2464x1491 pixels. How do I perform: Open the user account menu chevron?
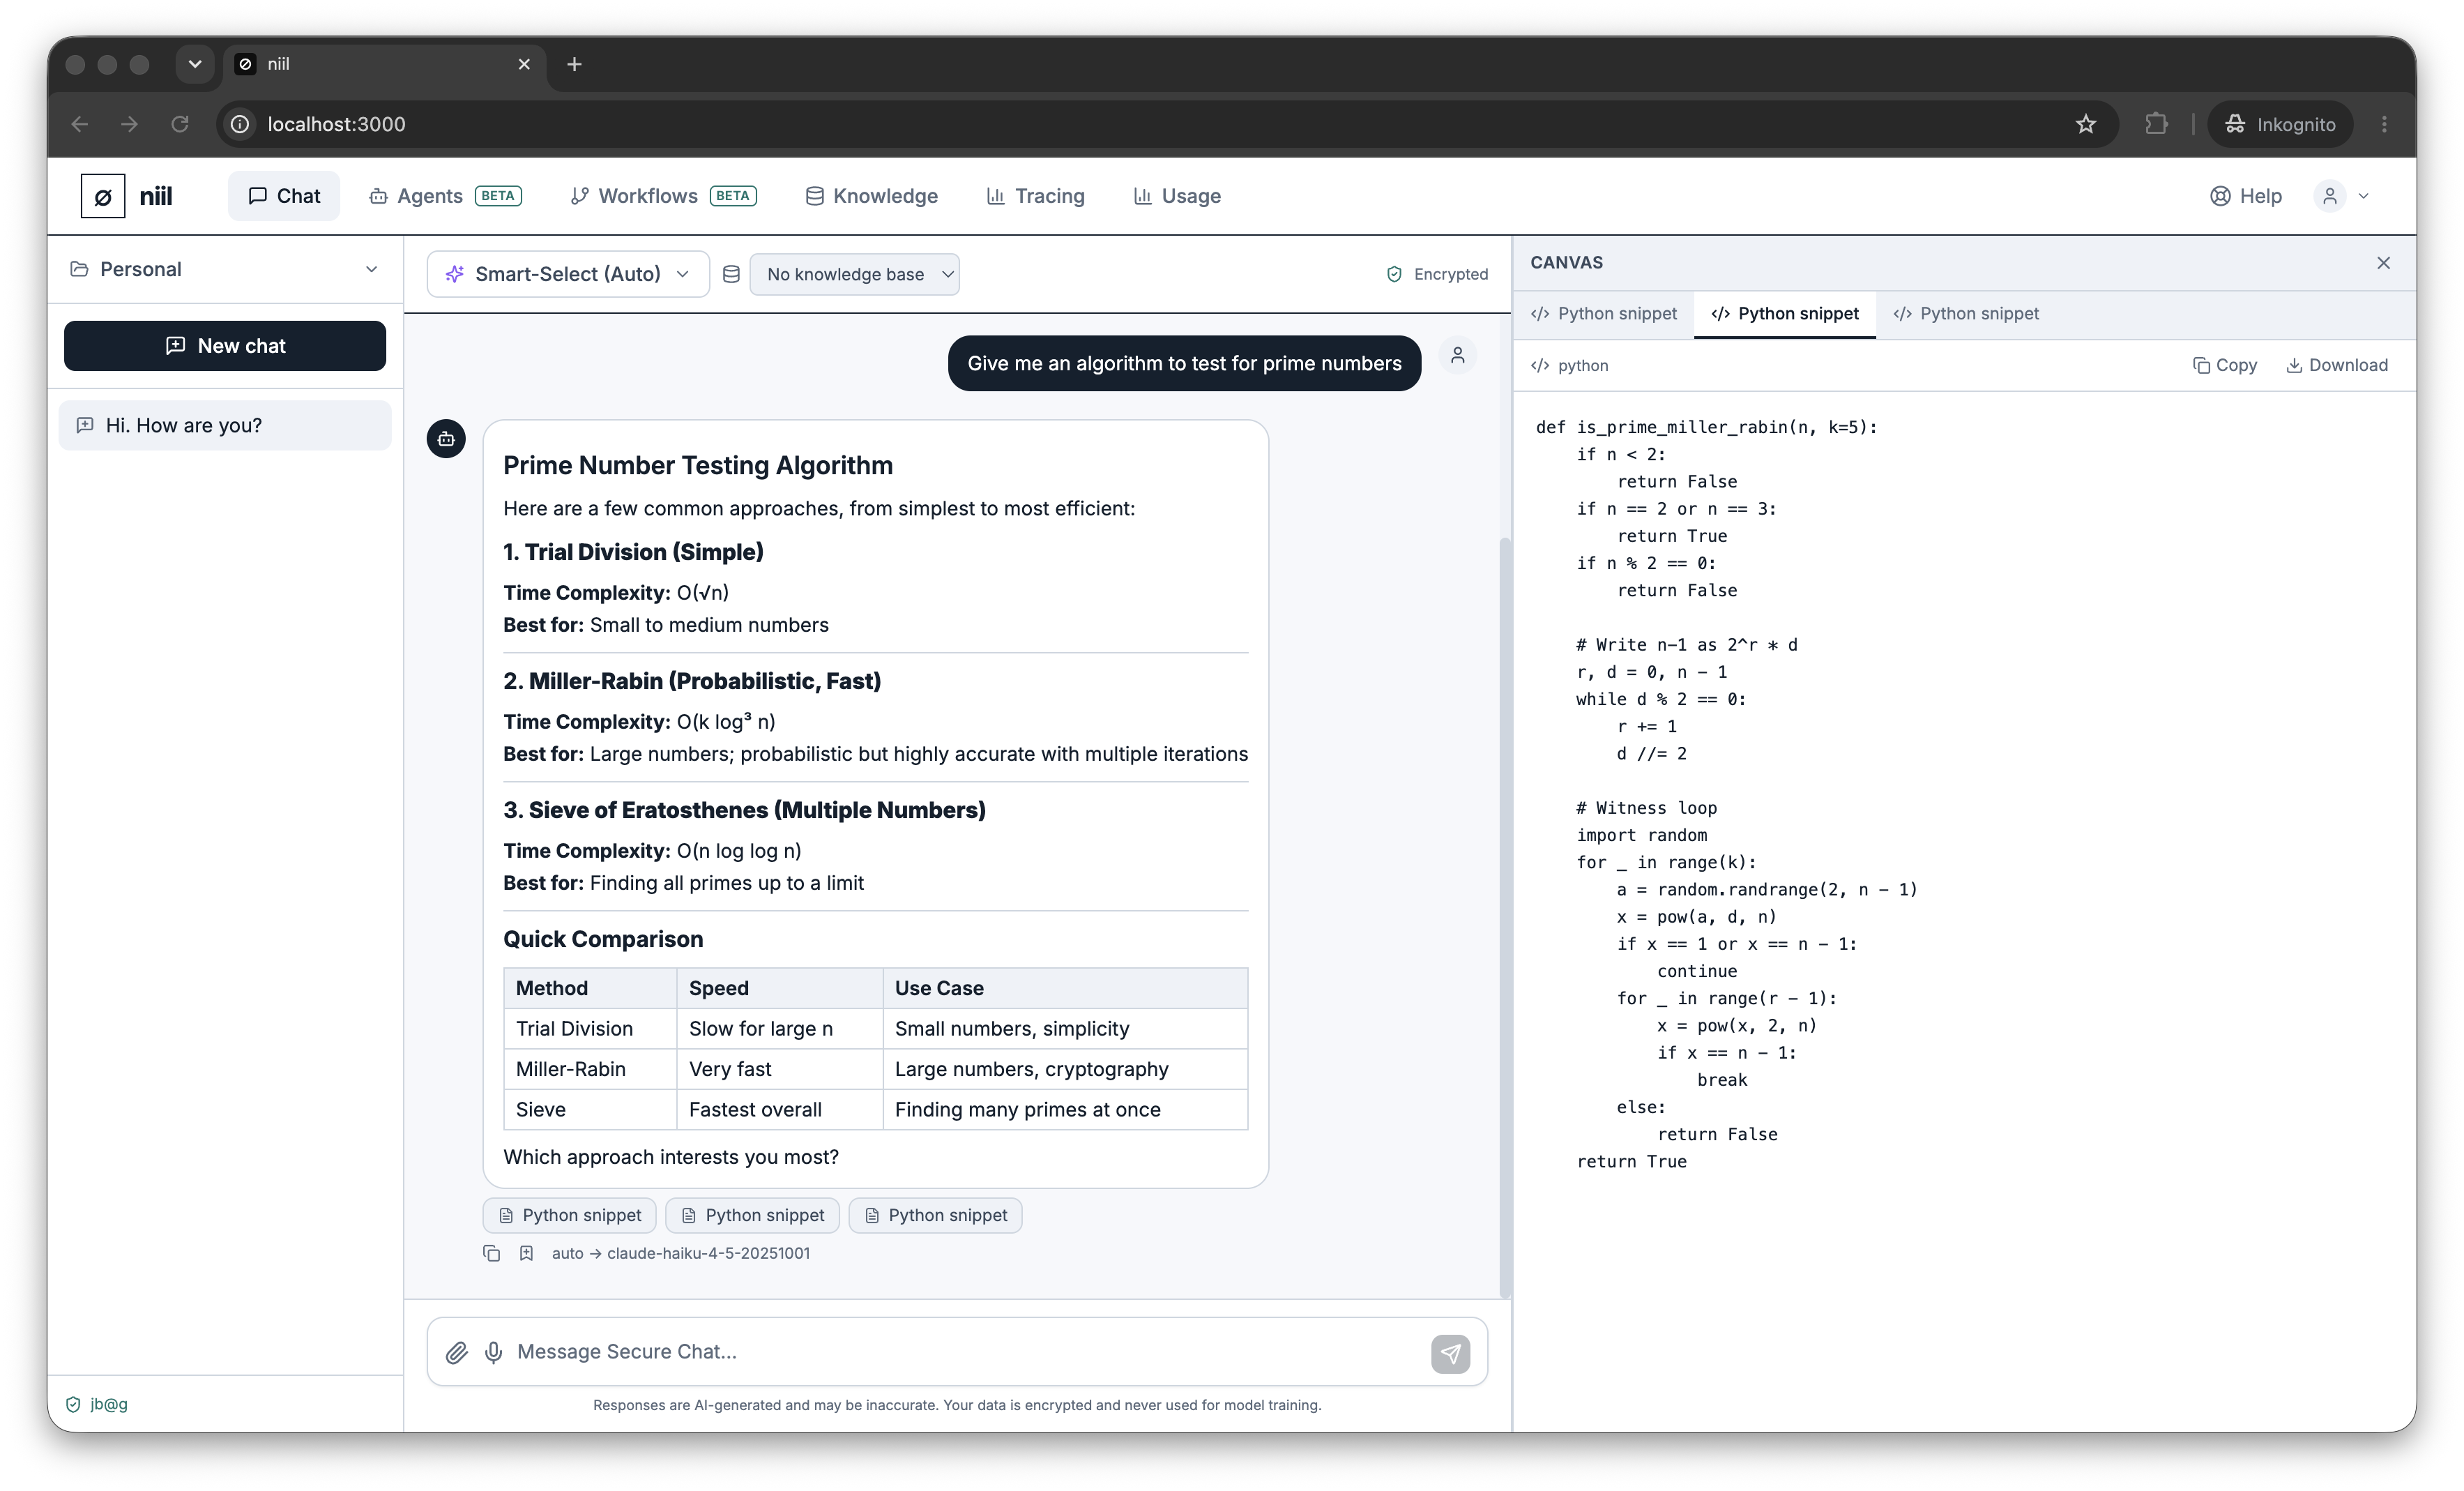[x=2364, y=196]
